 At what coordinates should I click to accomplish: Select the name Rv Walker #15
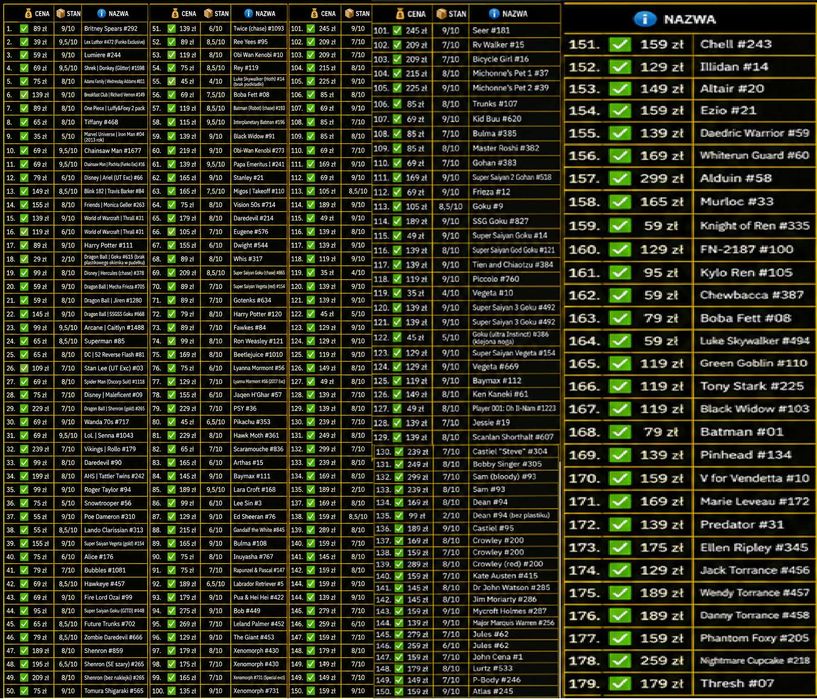tap(498, 45)
